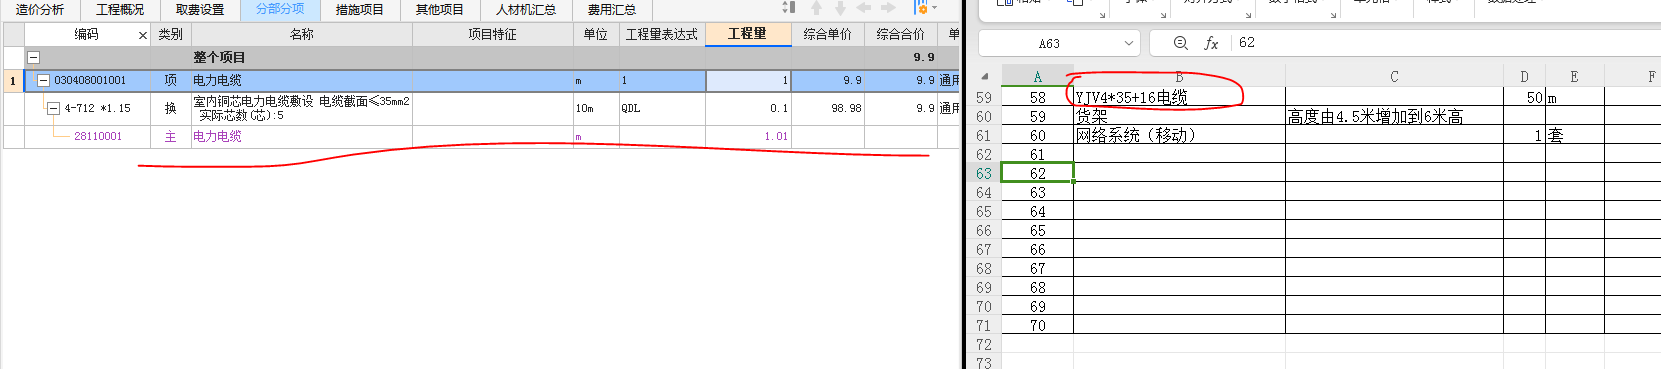
Task: Click the move left (promote) arrow icon
Action: coord(864,8)
